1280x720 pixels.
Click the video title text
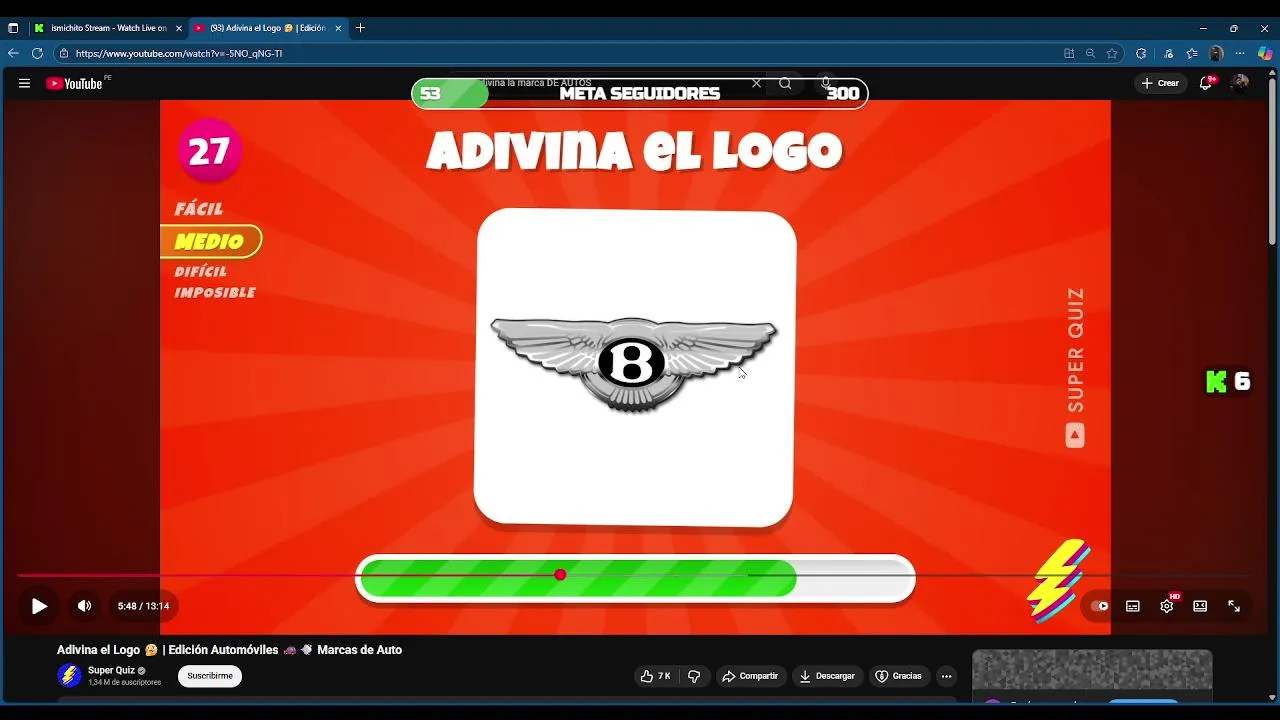(x=229, y=650)
